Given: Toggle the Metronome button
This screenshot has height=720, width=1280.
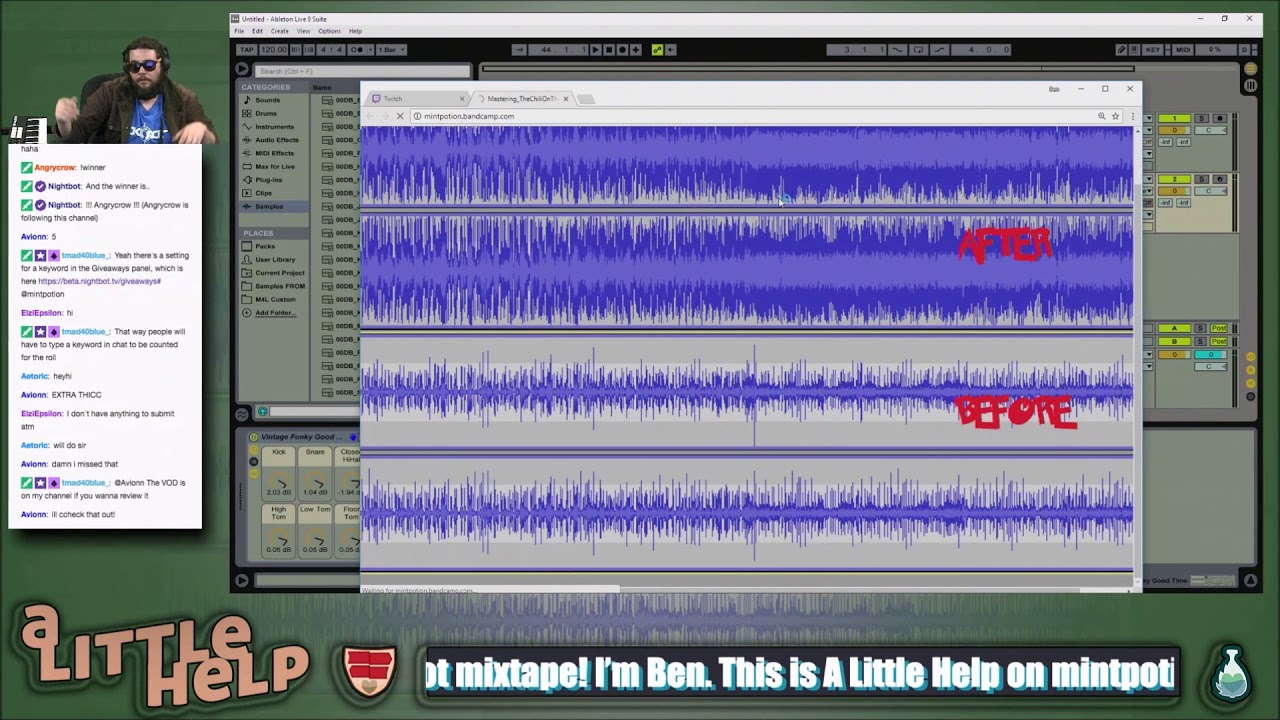Looking at the screenshot, I should coord(357,50).
